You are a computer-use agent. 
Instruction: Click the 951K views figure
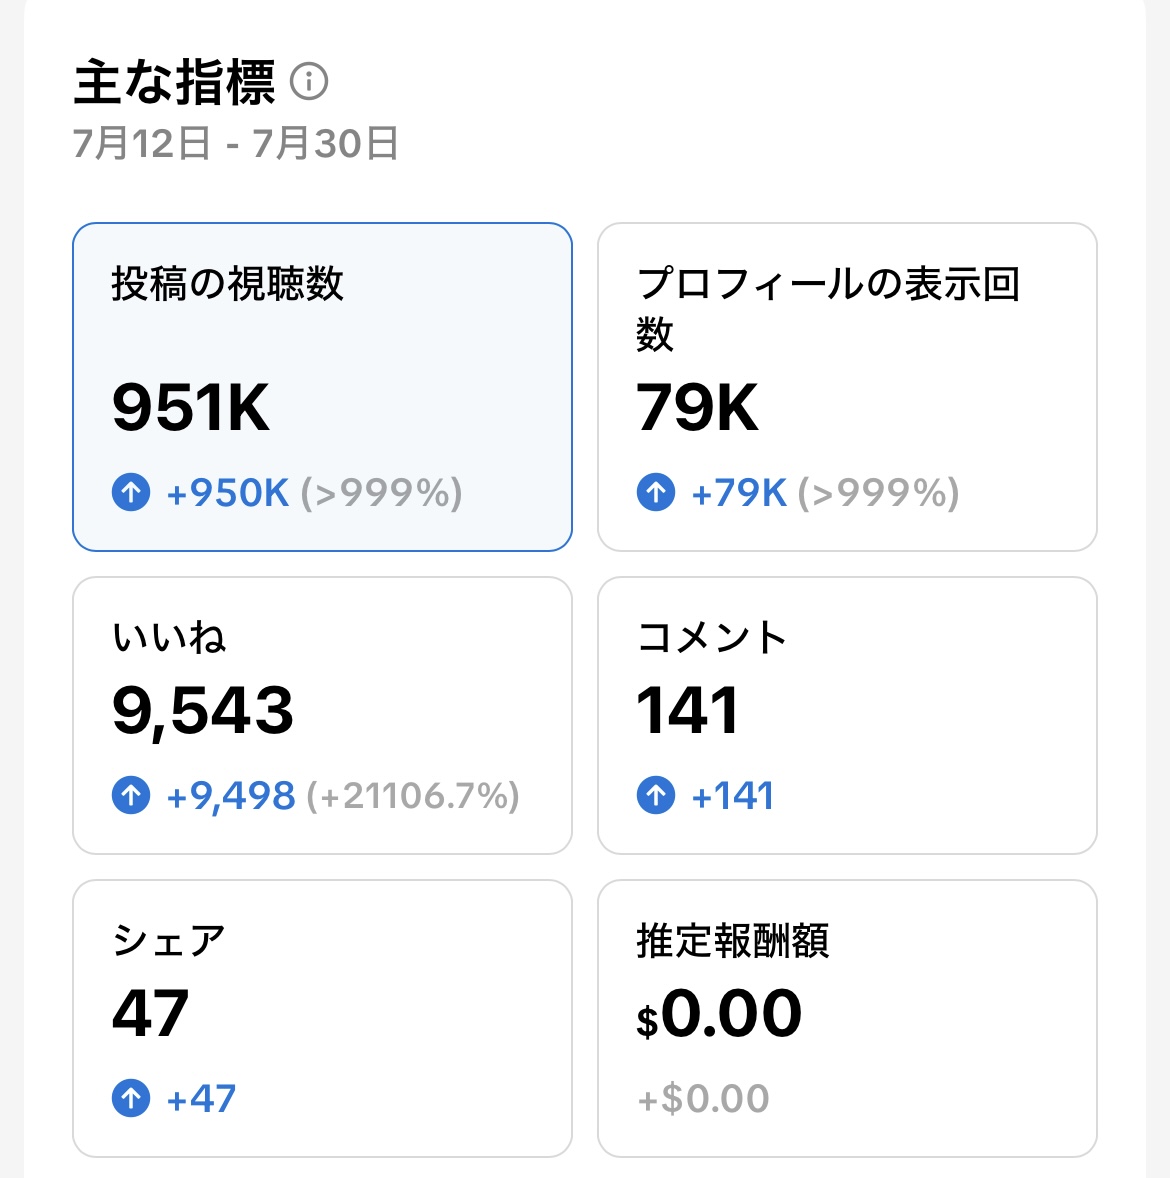191,408
